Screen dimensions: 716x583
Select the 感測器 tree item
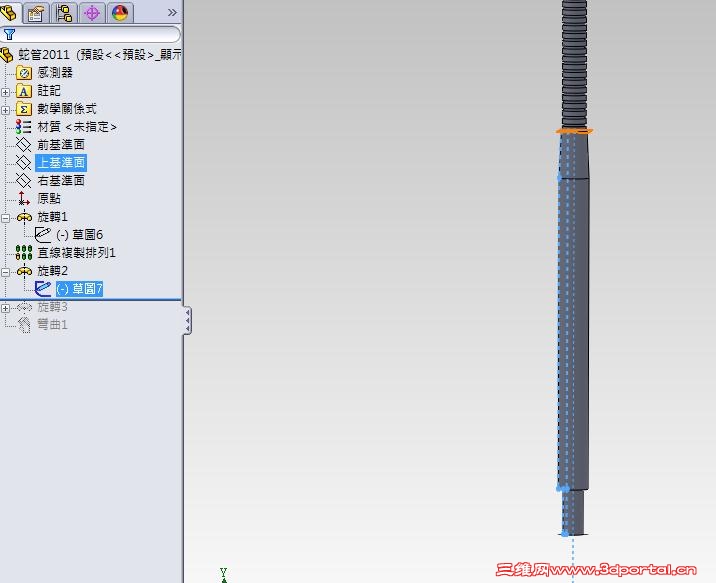click(x=55, y=73)
